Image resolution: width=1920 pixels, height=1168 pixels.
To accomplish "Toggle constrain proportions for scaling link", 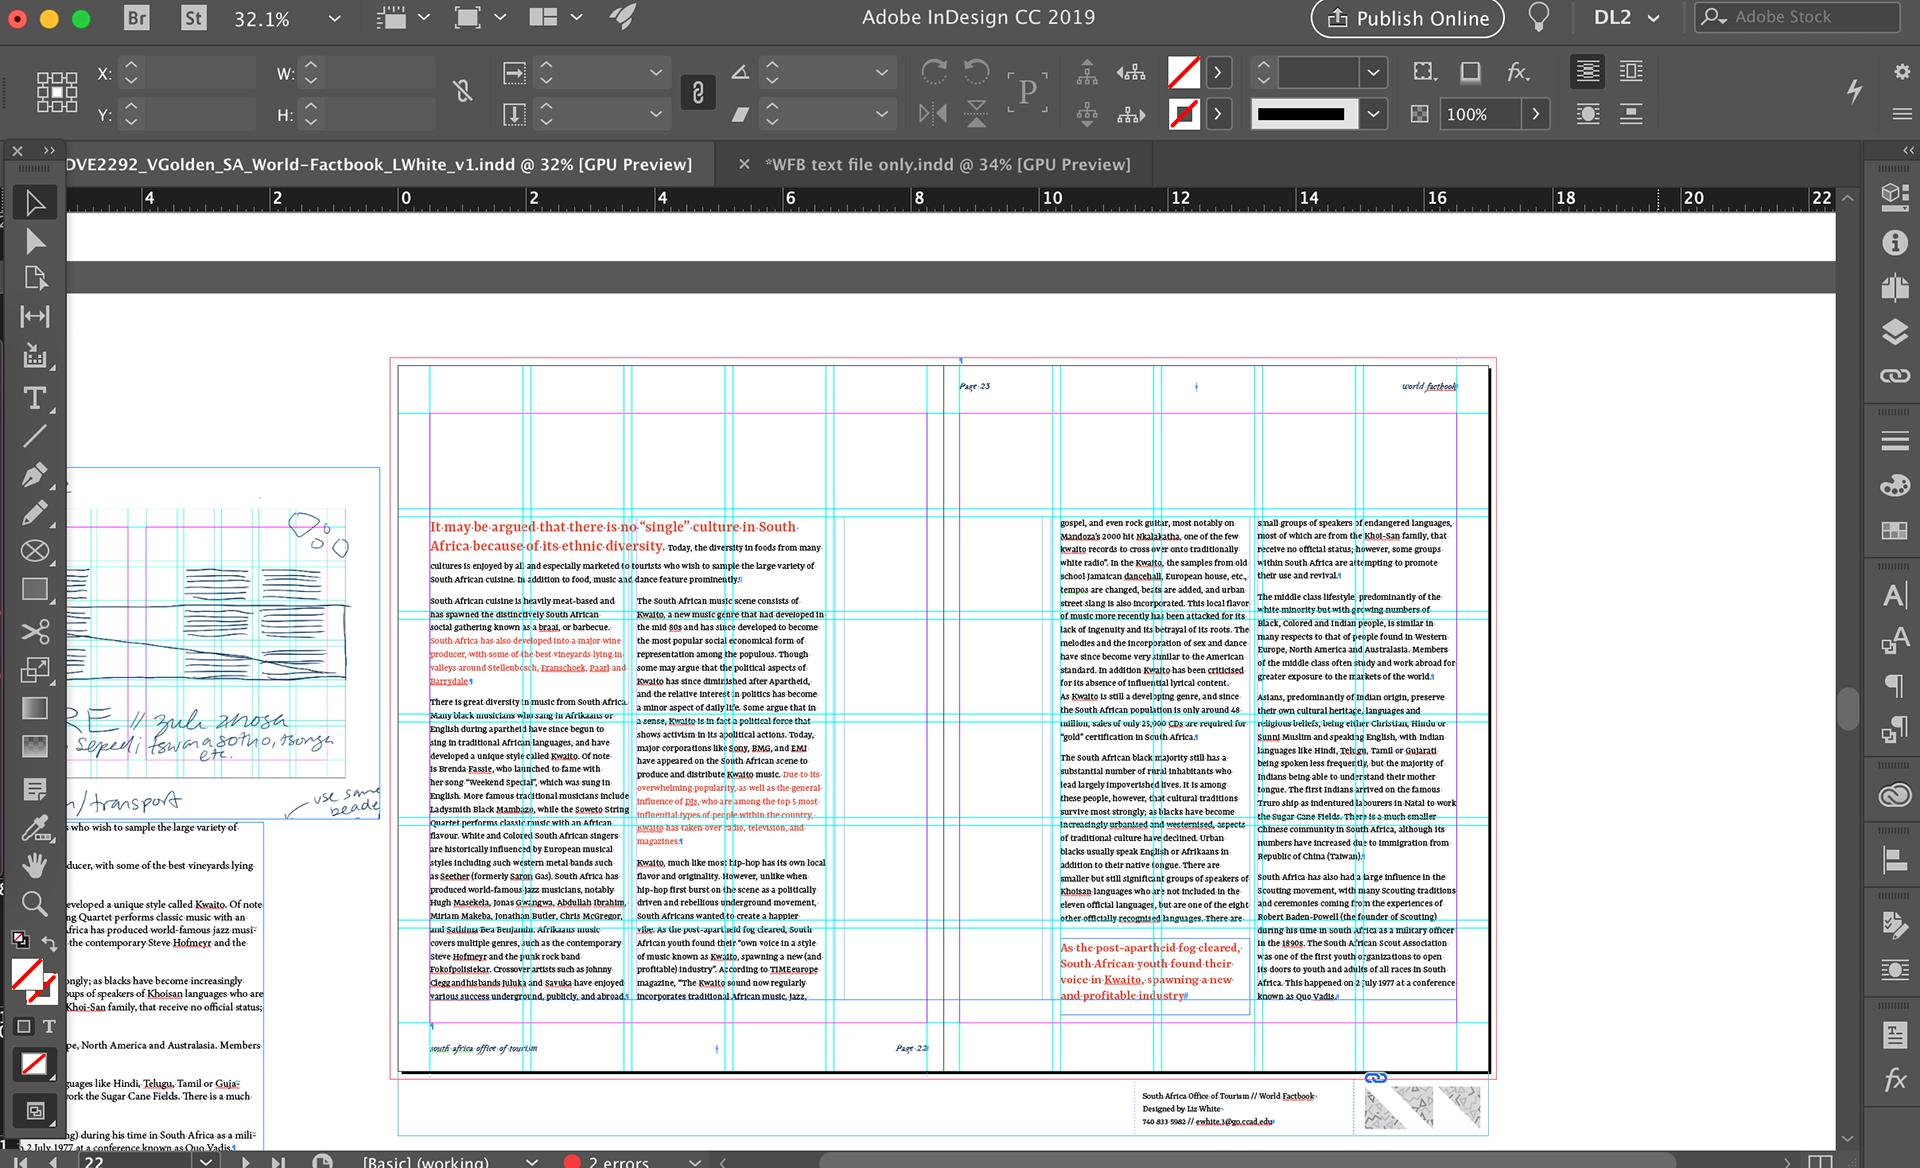I will pyautogui.click(x=698, y=92).
